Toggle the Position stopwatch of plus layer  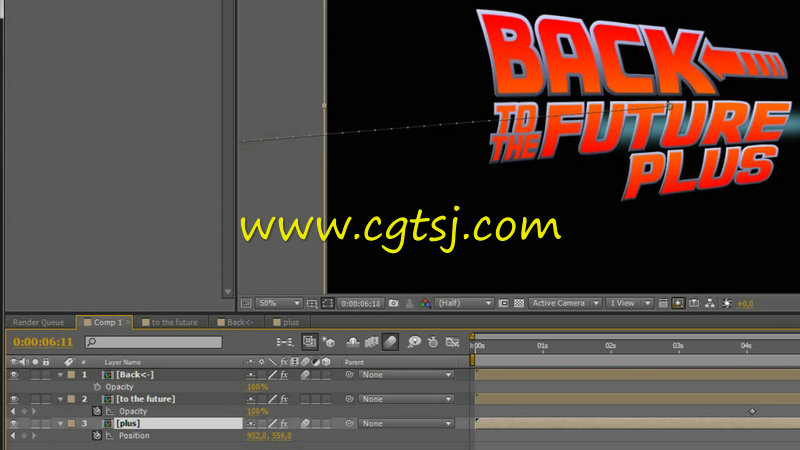(97, 436)
